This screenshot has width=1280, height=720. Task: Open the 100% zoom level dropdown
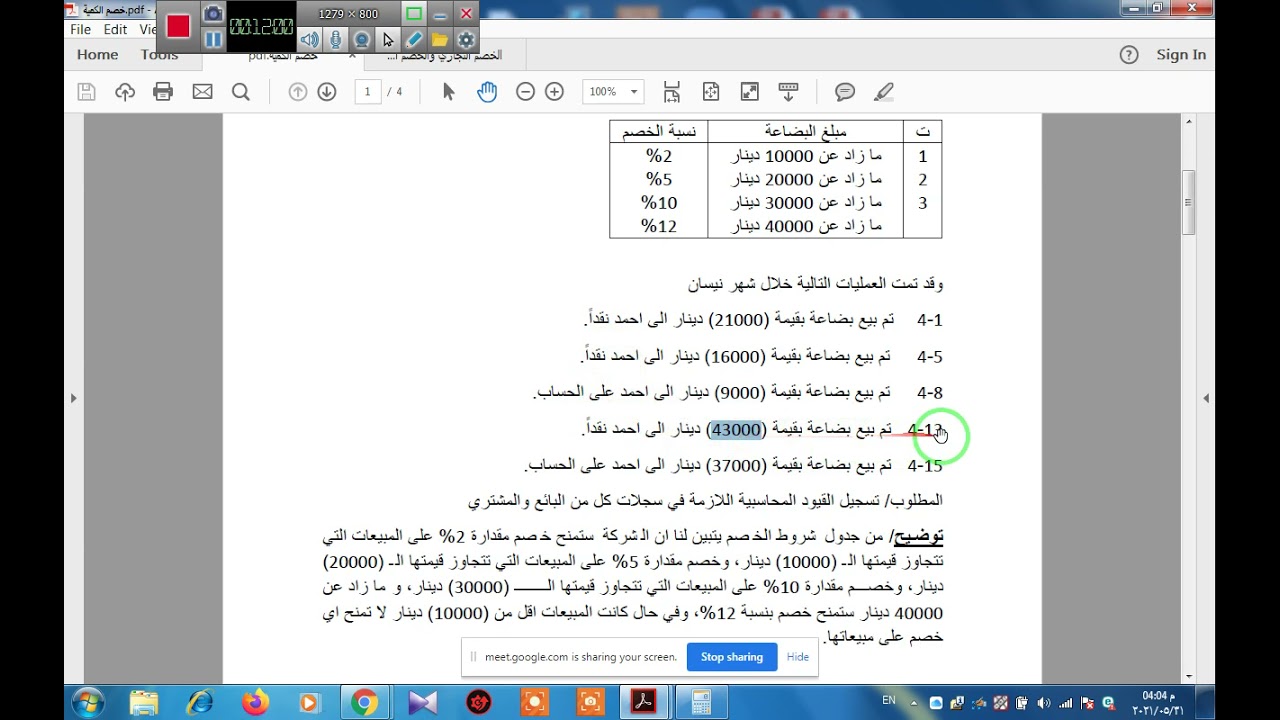click(613, 92)
